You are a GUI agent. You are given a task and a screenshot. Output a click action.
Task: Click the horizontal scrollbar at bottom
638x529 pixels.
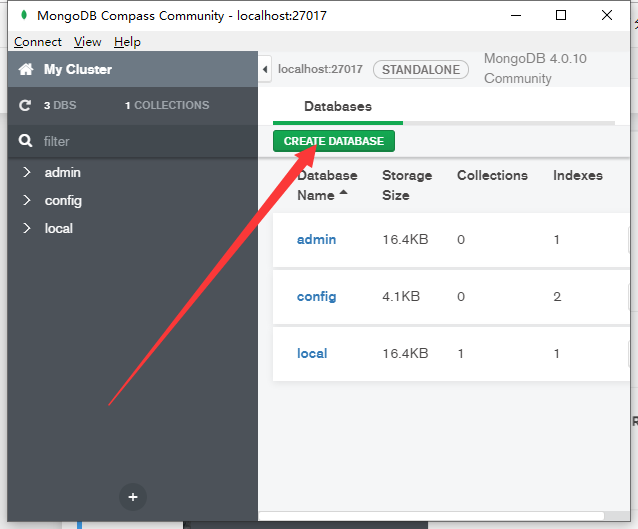click(431, 516)
